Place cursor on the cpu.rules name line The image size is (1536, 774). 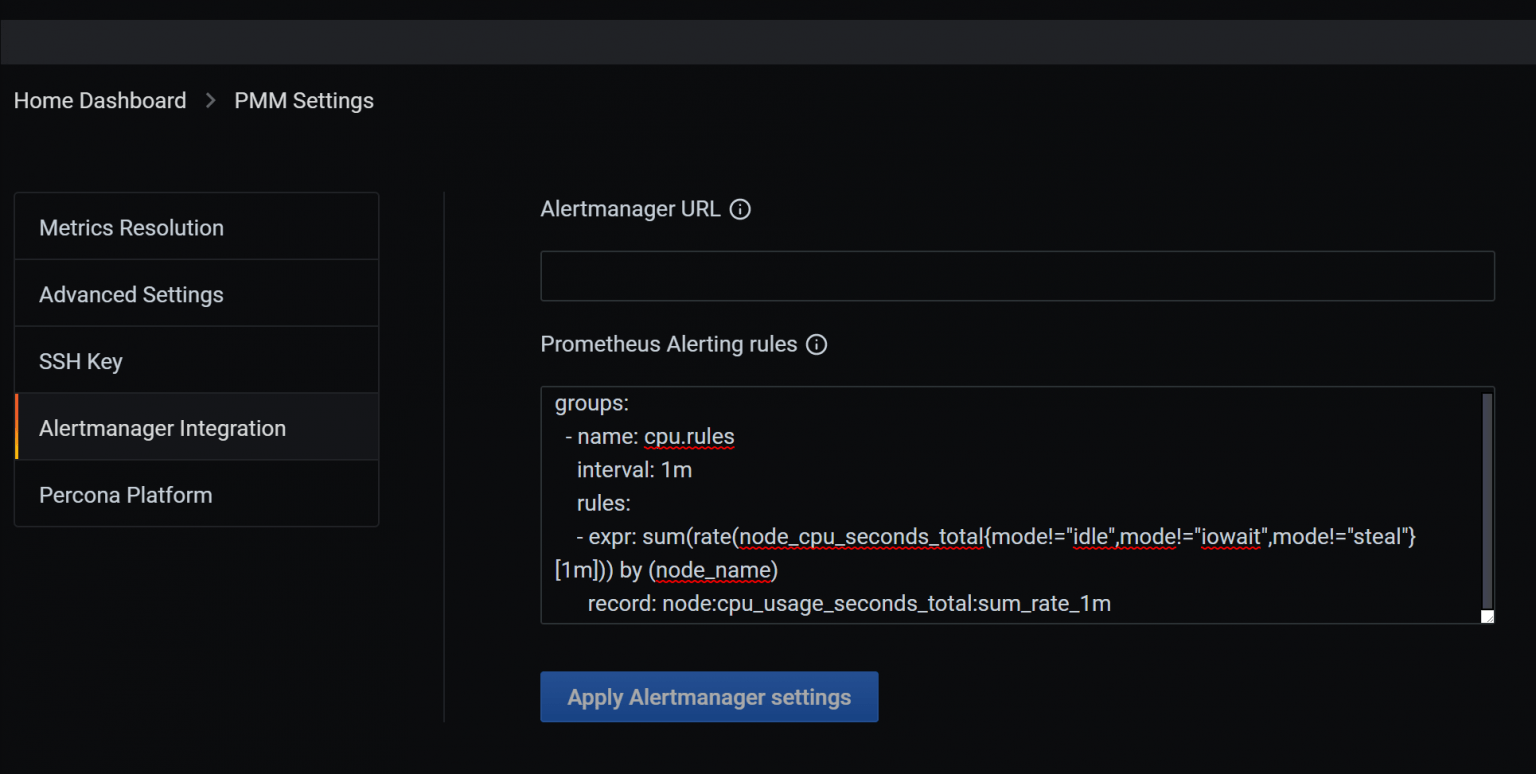click(x=689, y=436)
